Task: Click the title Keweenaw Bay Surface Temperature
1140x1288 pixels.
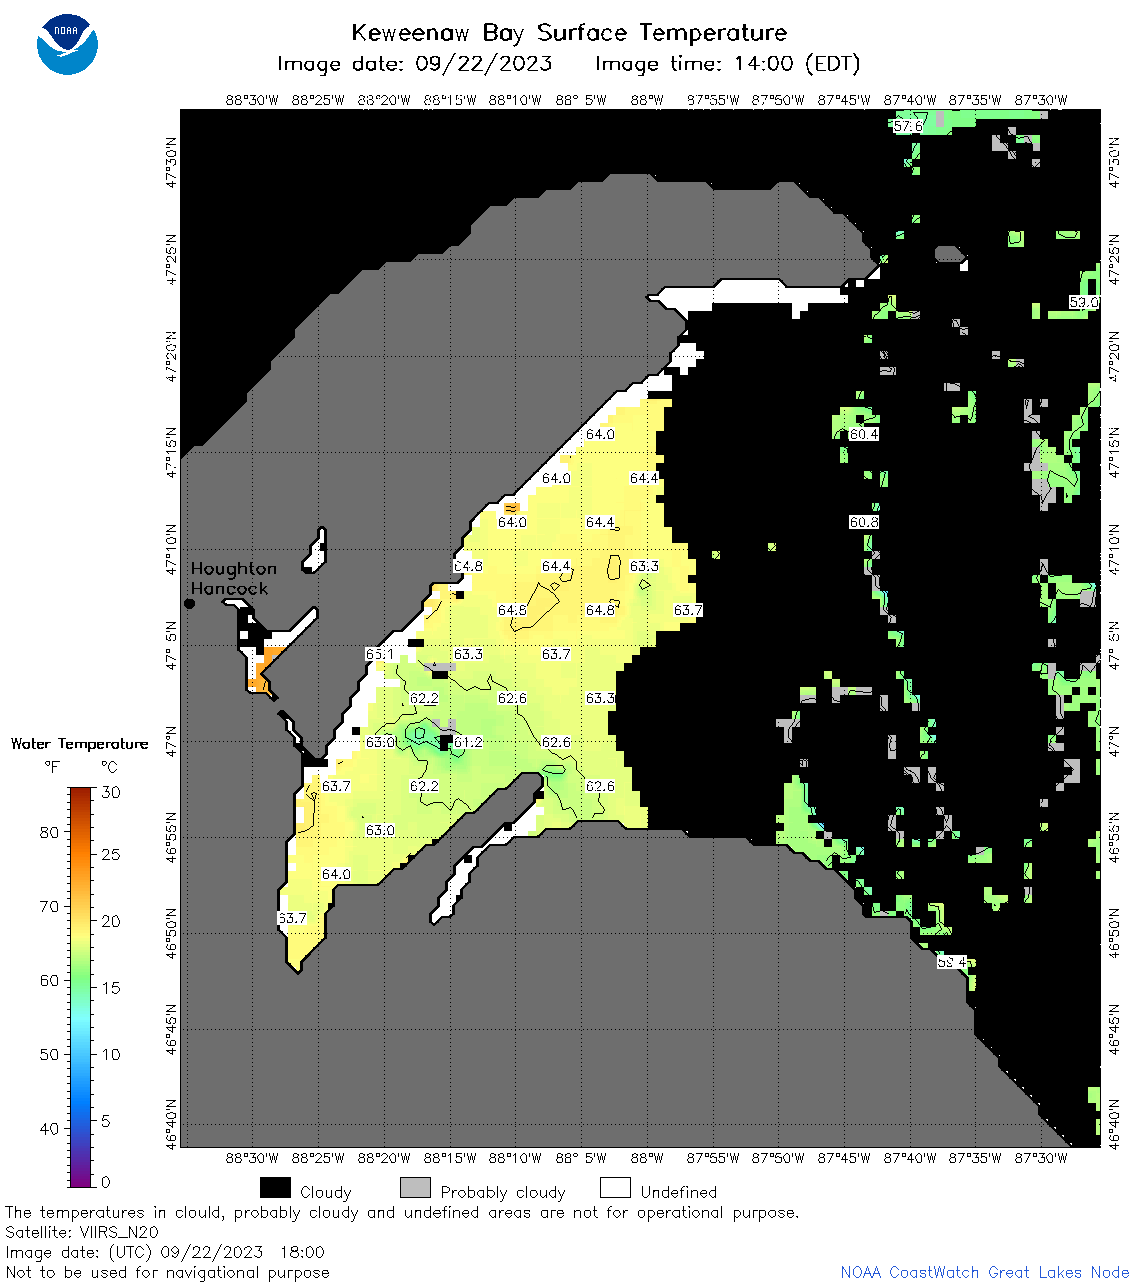Action: point(569,33)
